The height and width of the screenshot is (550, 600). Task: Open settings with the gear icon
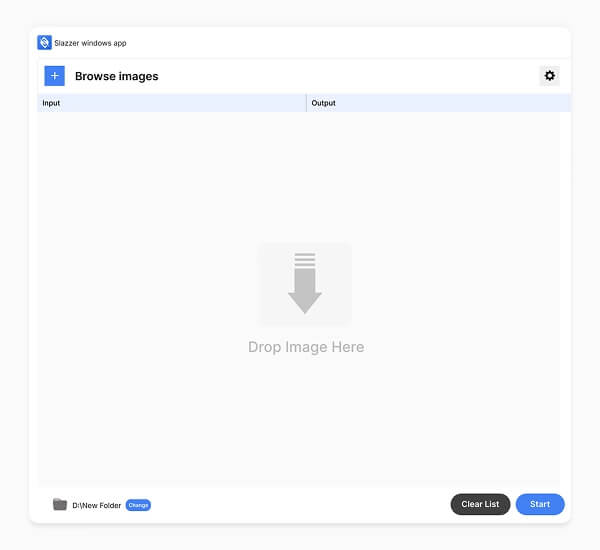tap(549, 76)
